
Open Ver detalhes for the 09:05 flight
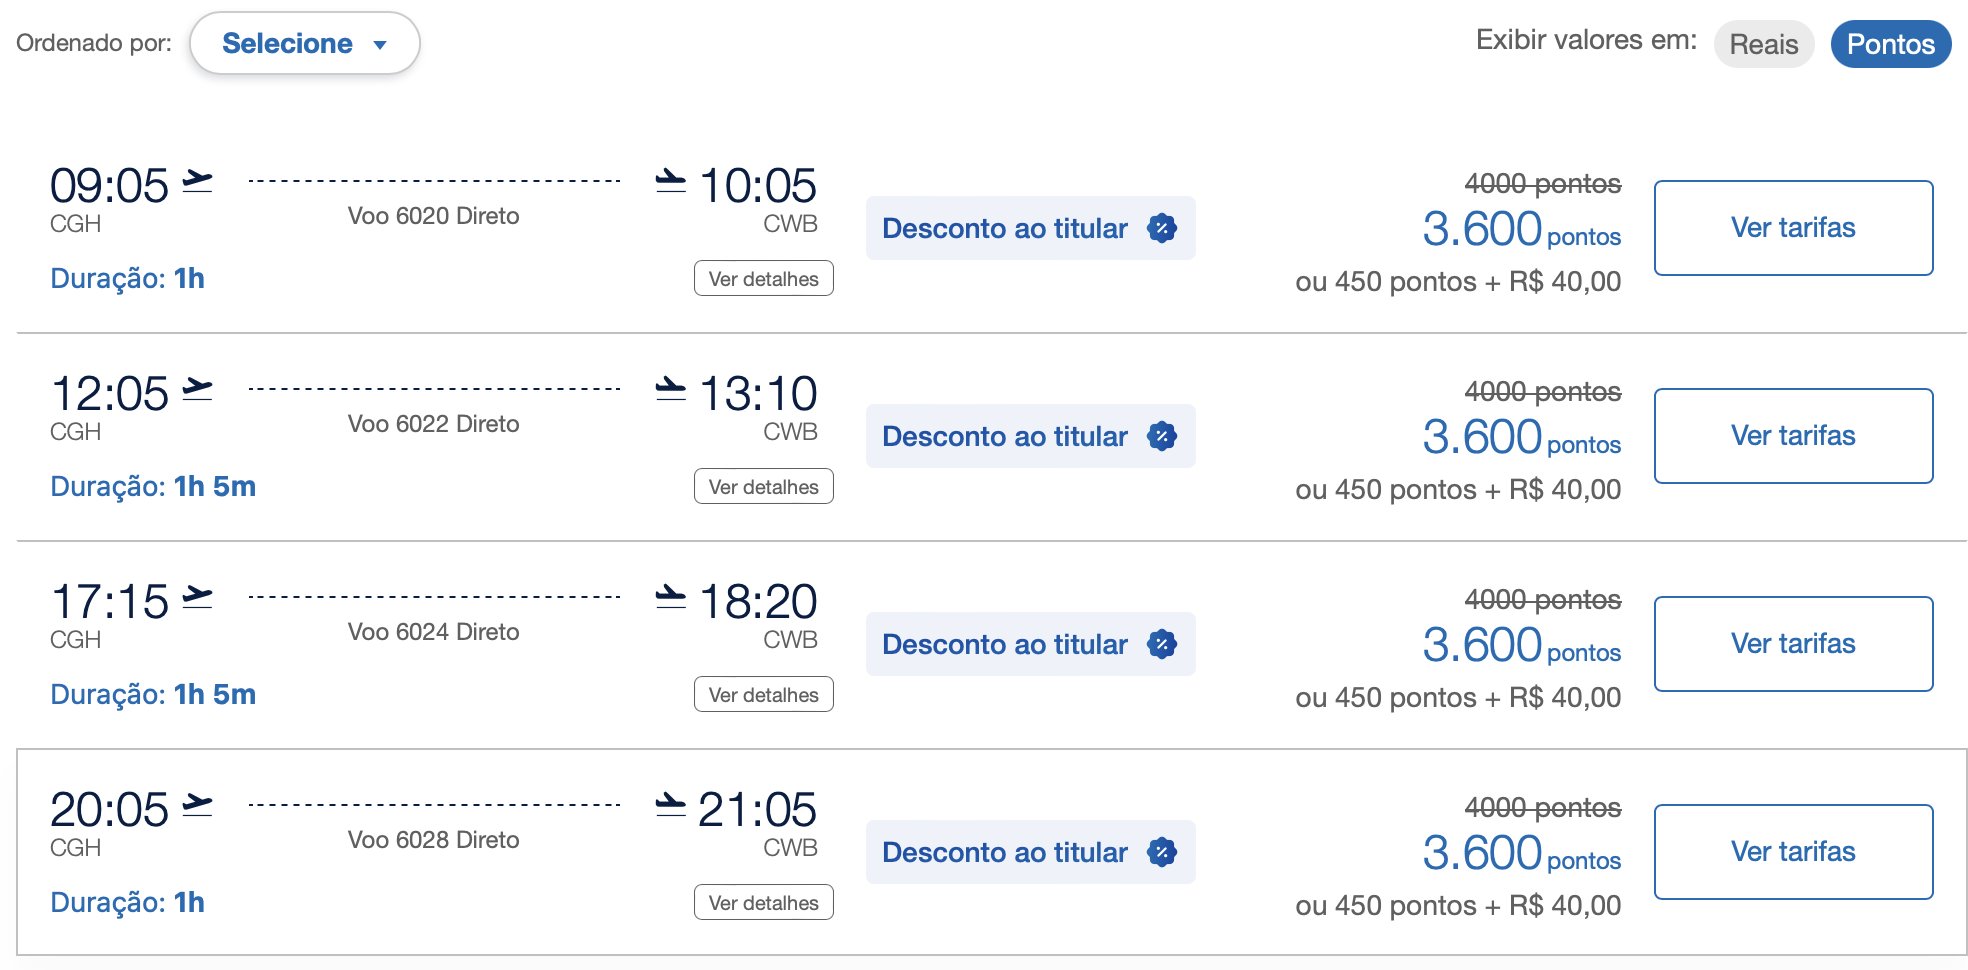764,279
